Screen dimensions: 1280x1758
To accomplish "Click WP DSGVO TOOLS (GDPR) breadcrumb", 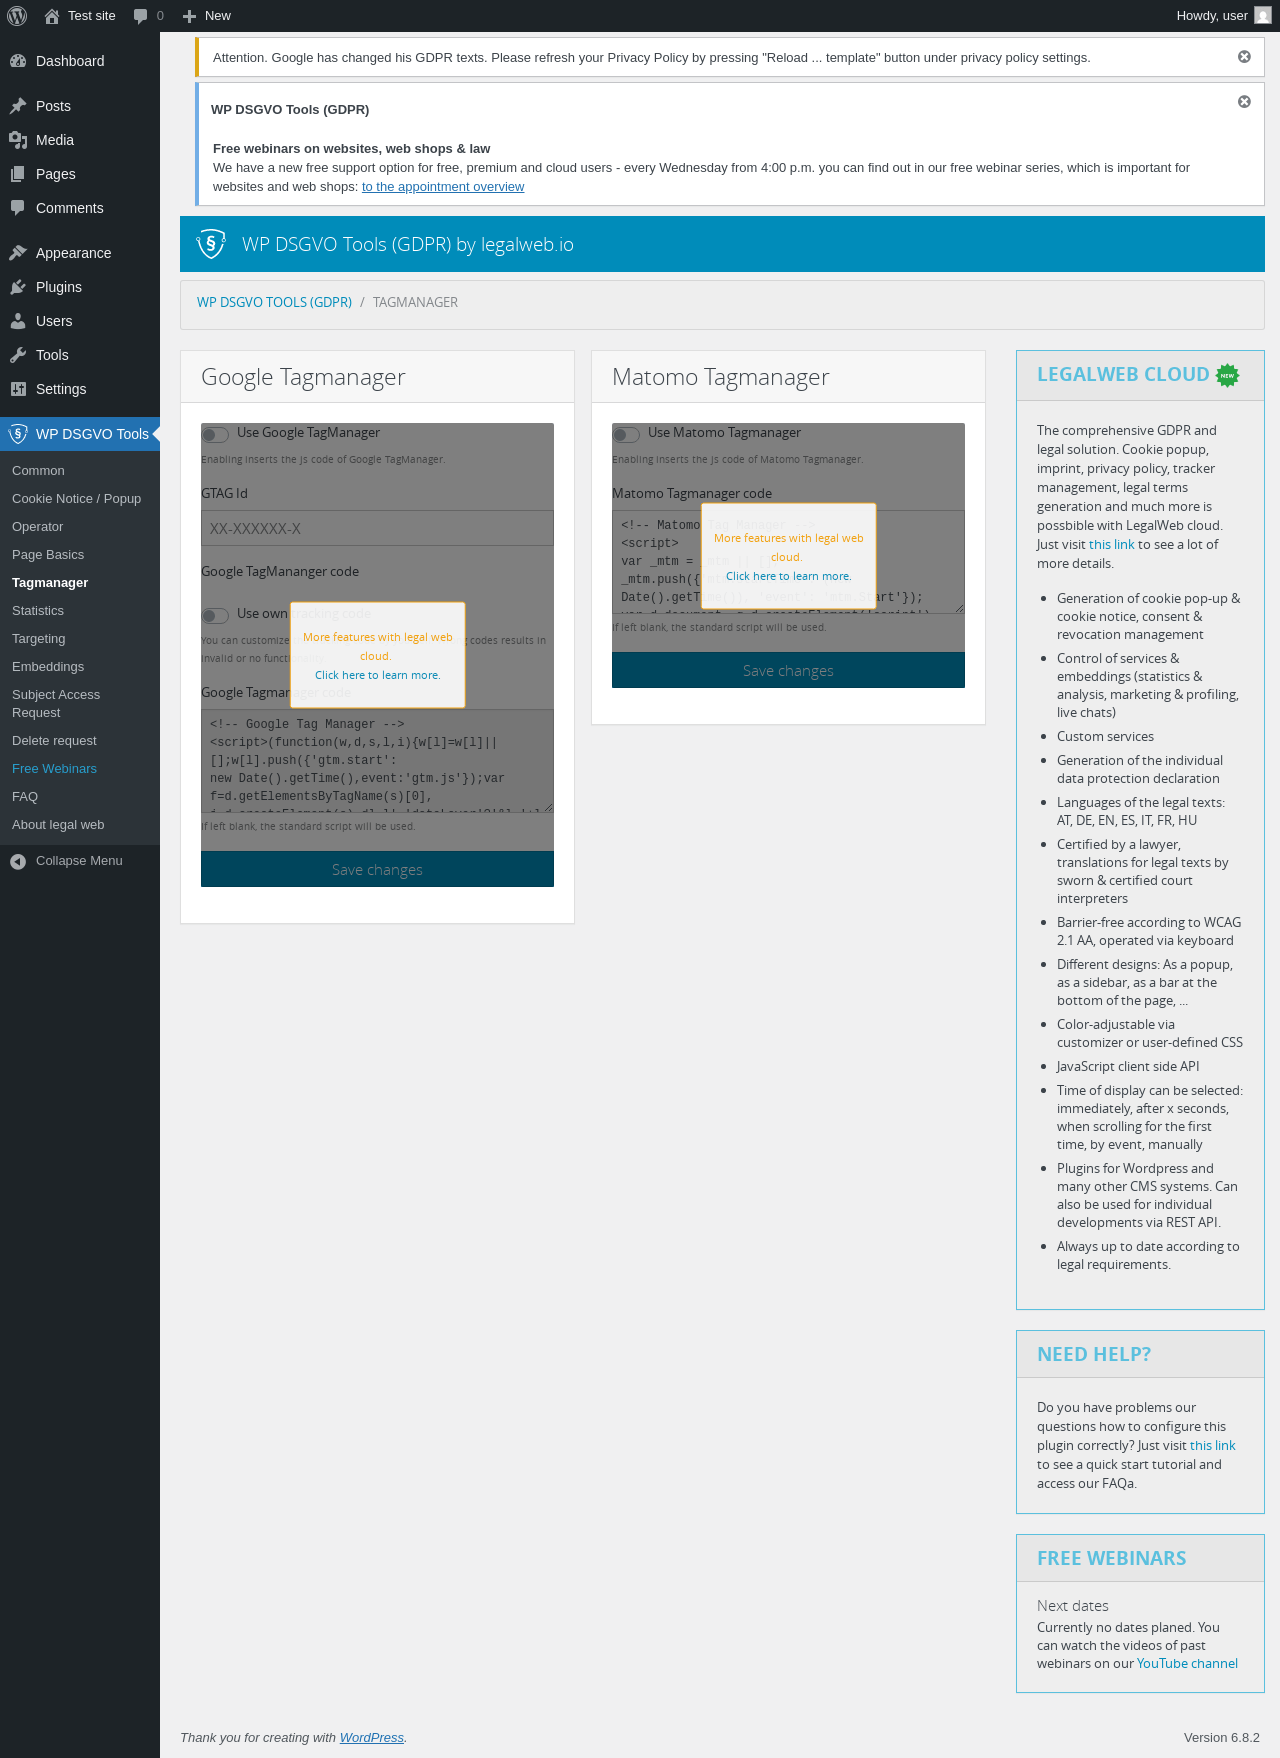I will [274, 302].
